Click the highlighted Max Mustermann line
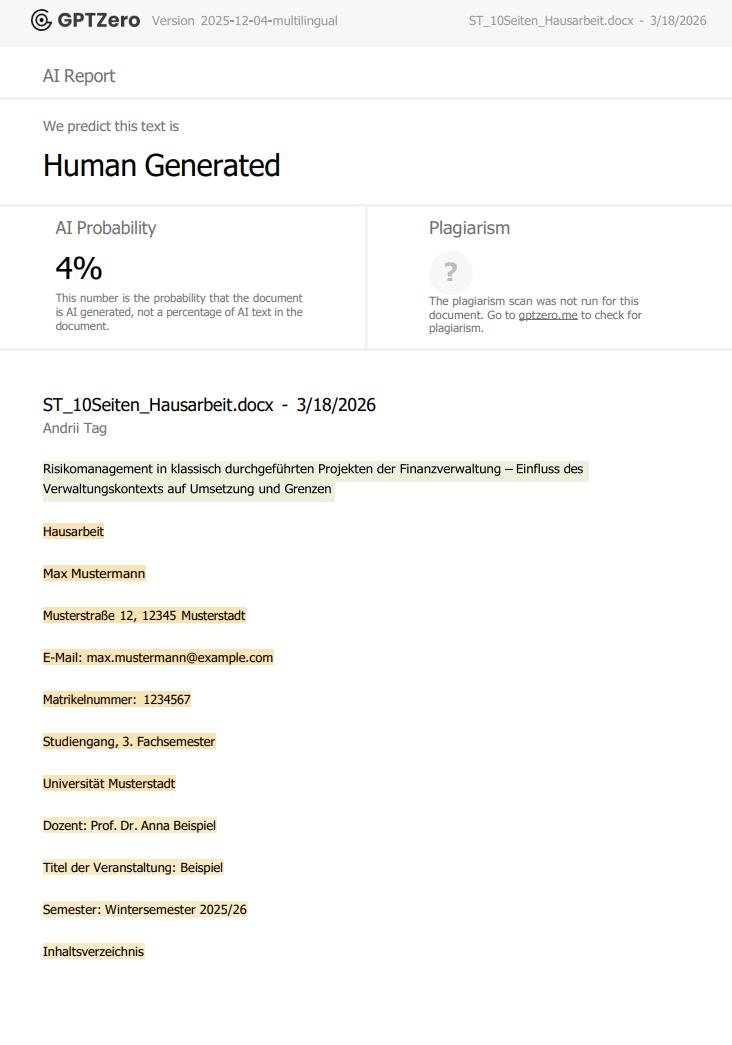The height and width of the screenshot is (1045, 732). click(94, 573)
